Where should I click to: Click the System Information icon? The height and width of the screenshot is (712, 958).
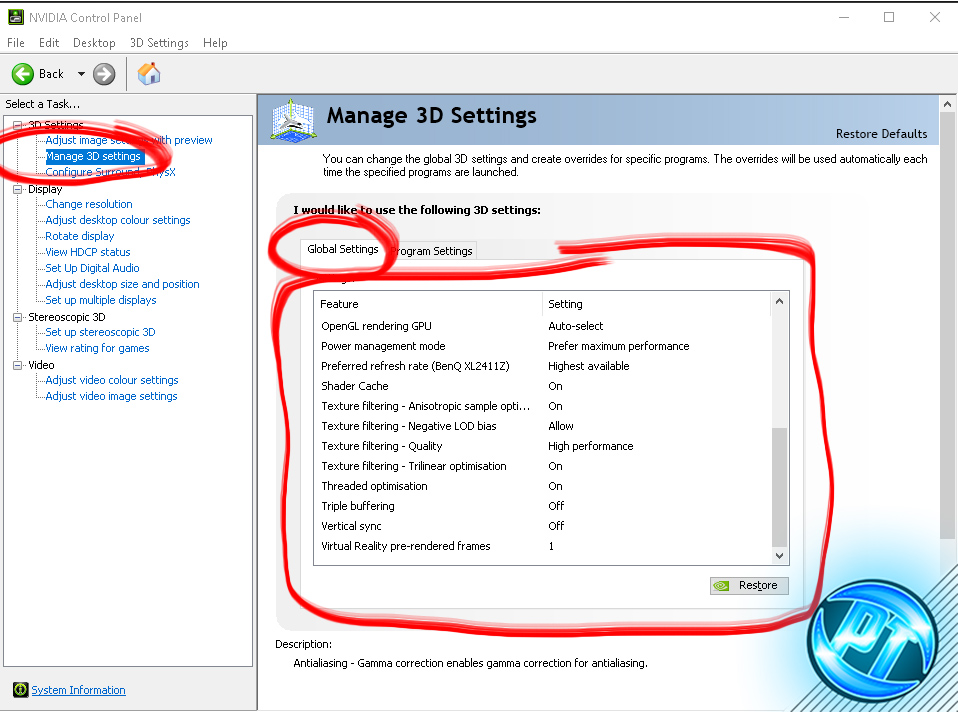20,689
